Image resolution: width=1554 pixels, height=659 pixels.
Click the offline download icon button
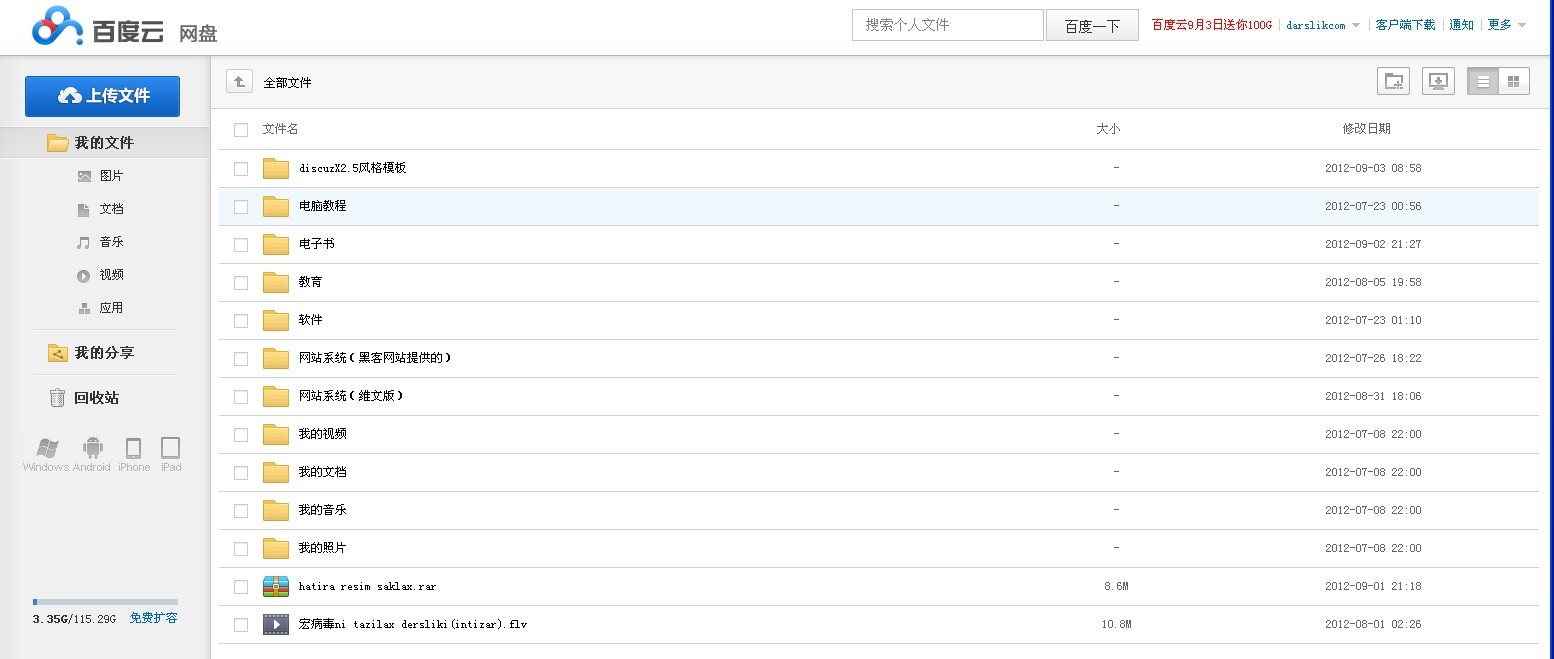coord(1438,82)
